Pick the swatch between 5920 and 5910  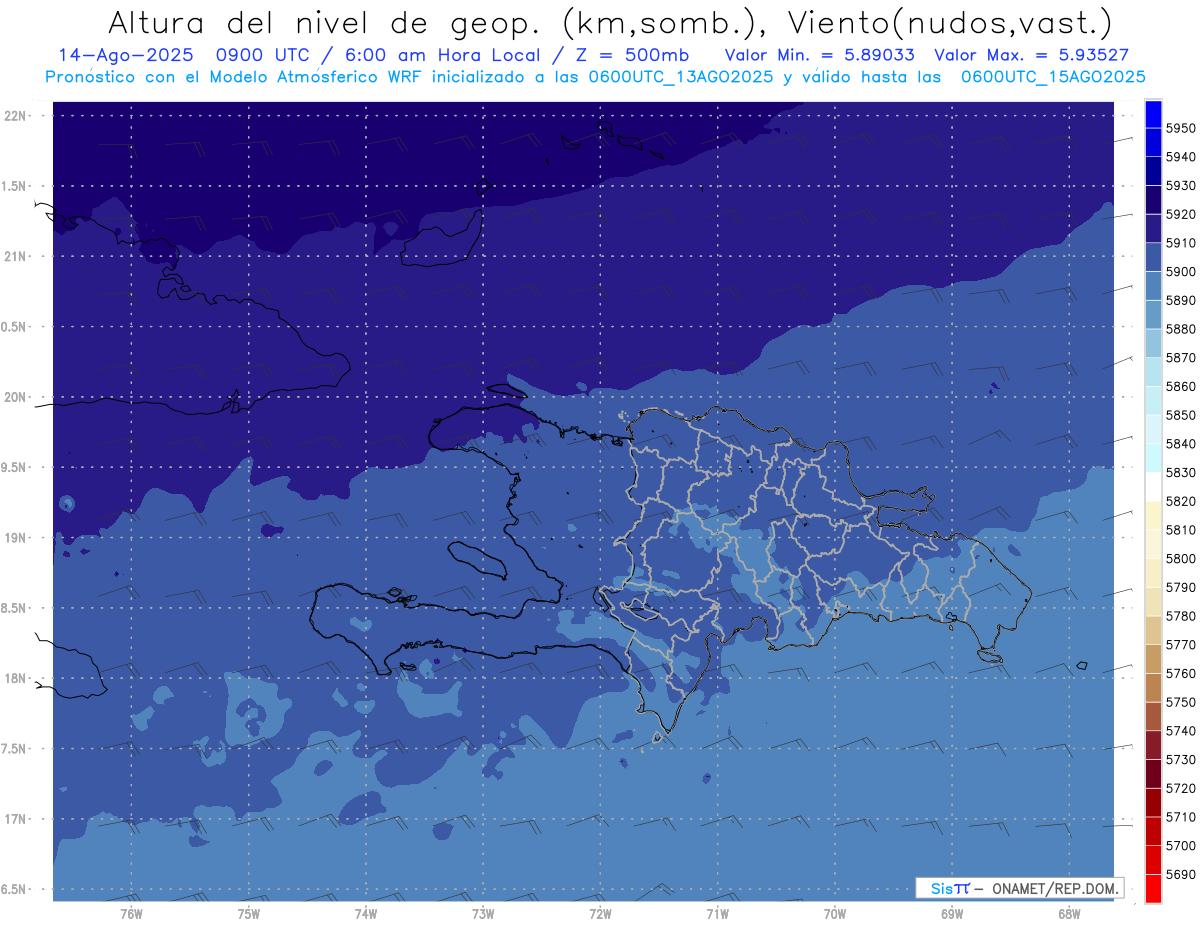tap(1153, 228)
